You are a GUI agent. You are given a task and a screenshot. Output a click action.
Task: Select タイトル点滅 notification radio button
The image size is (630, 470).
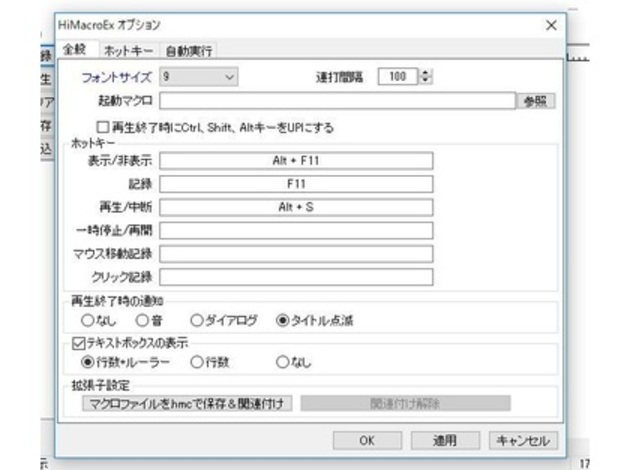[282, 320]
